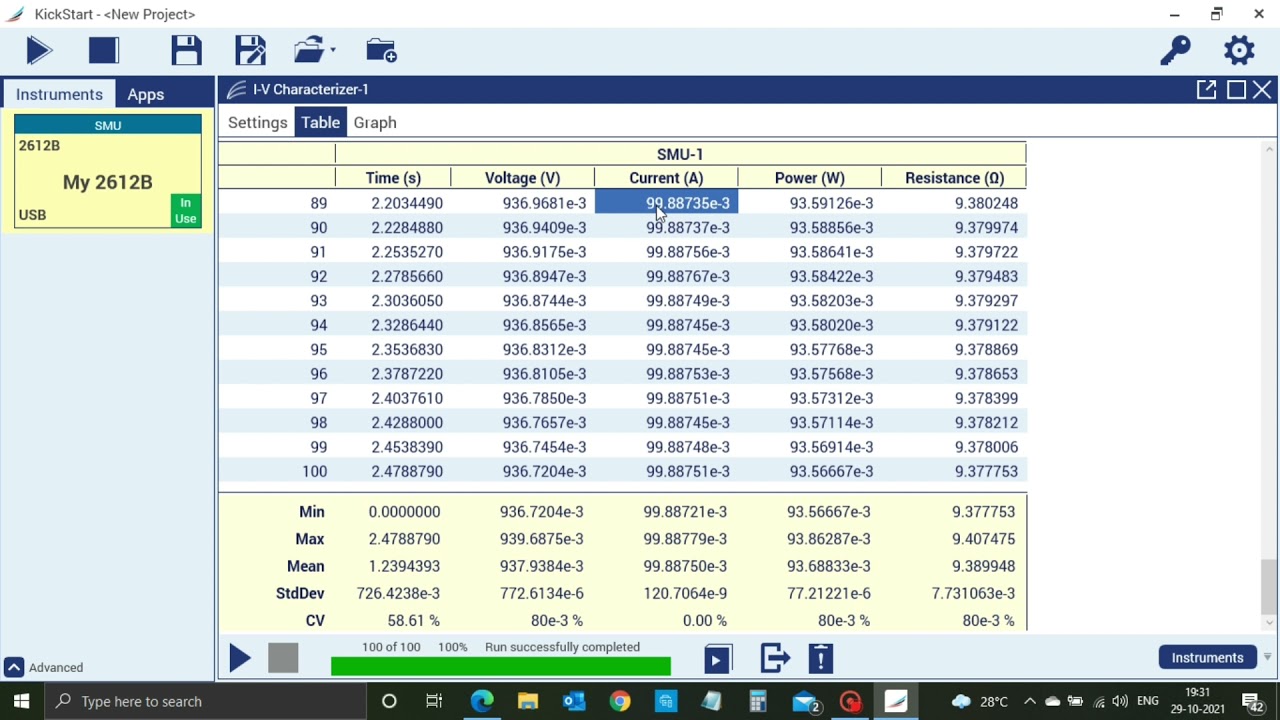Select the voltage cell 936.9681e-3
Screen dimensions: 1280x720
click(x=523, y=203)
